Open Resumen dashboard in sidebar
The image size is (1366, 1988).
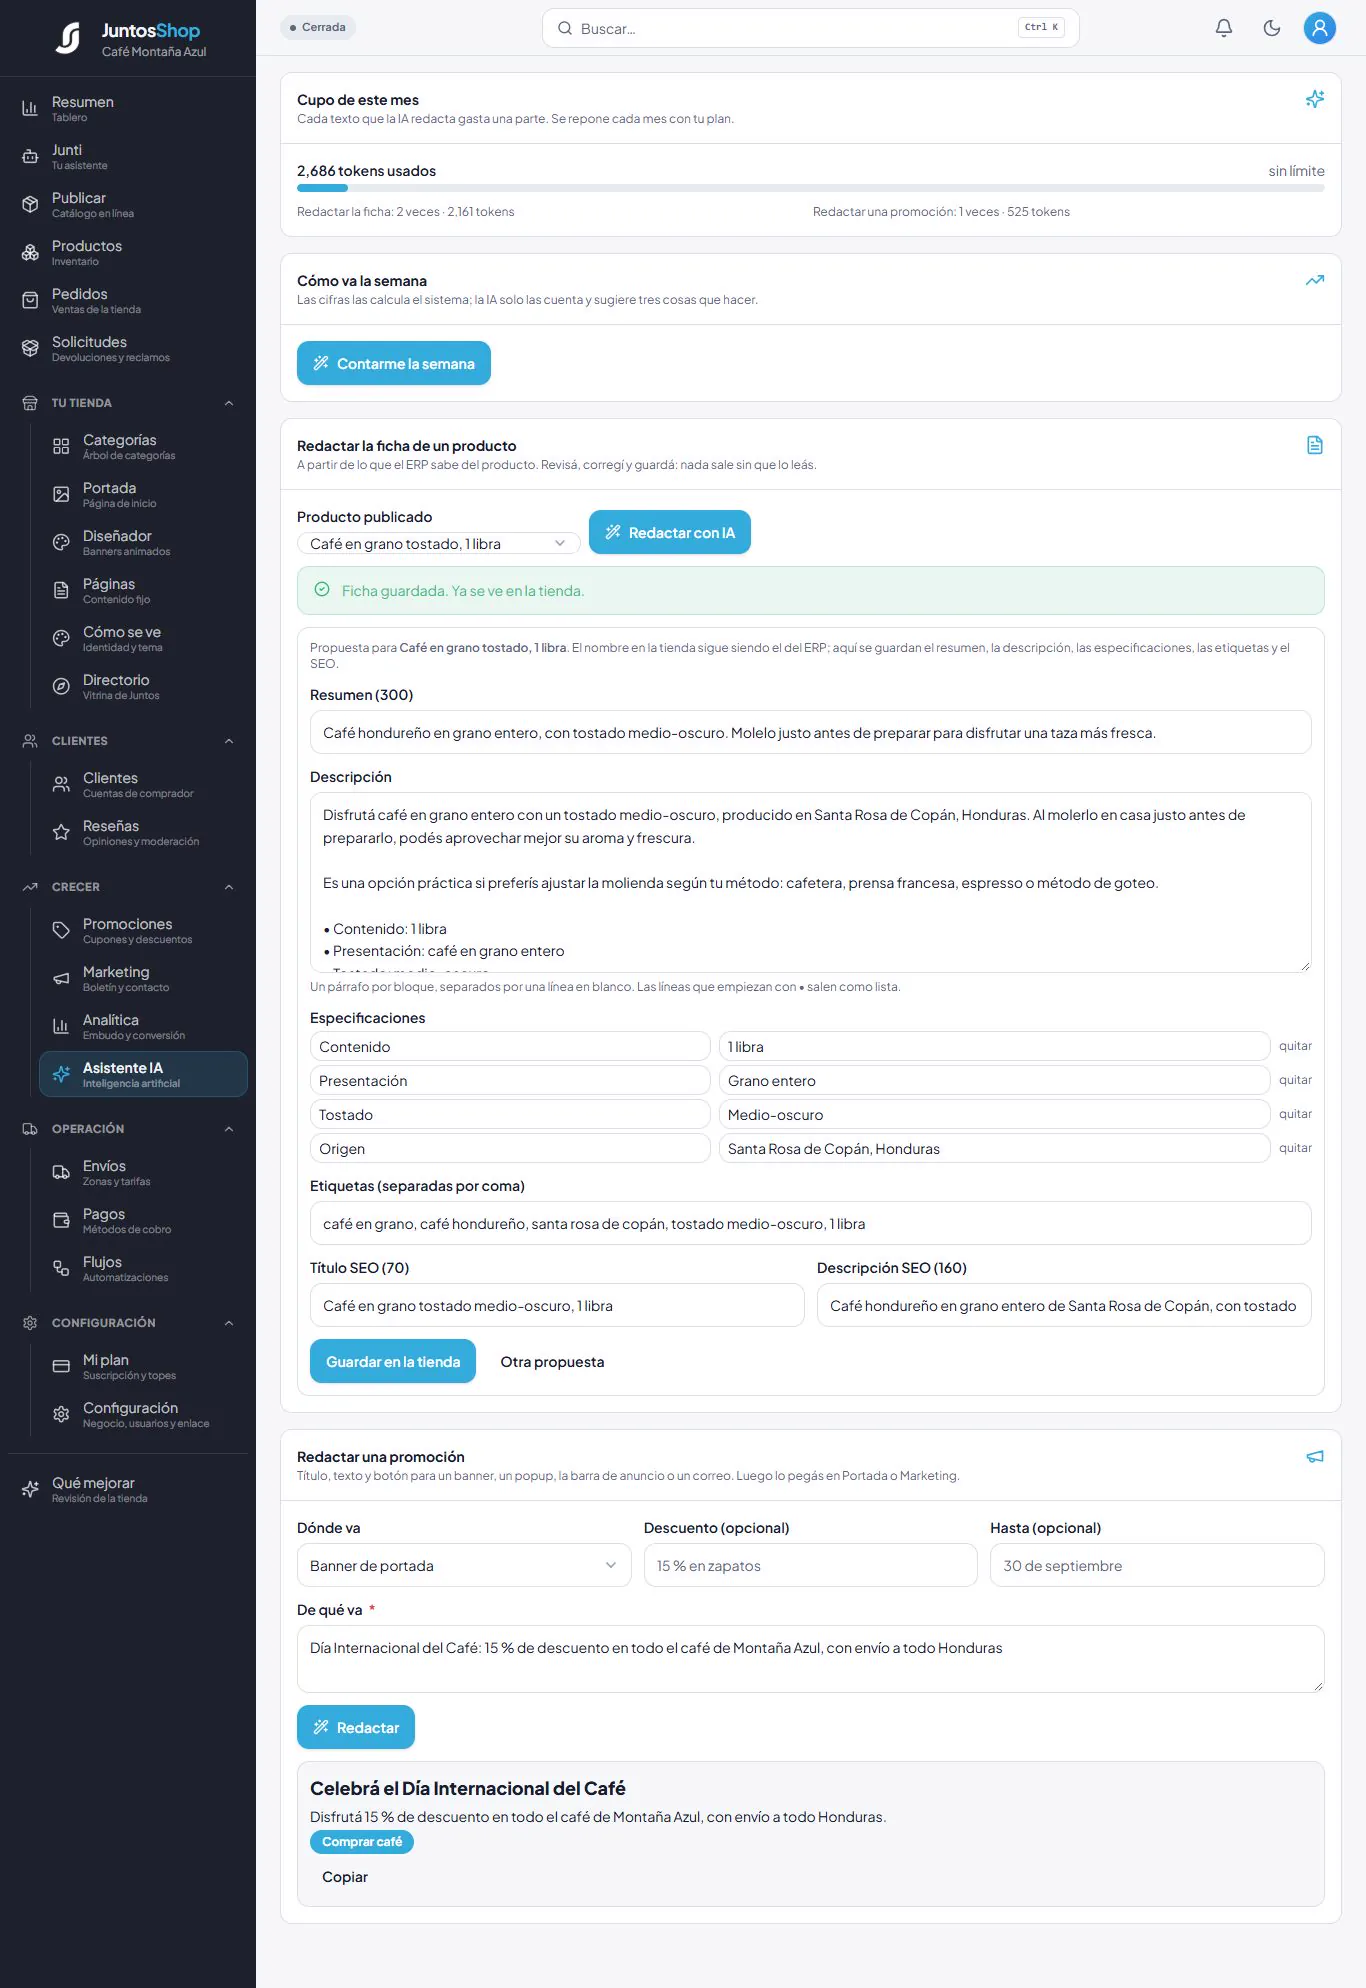pos(128,108)
